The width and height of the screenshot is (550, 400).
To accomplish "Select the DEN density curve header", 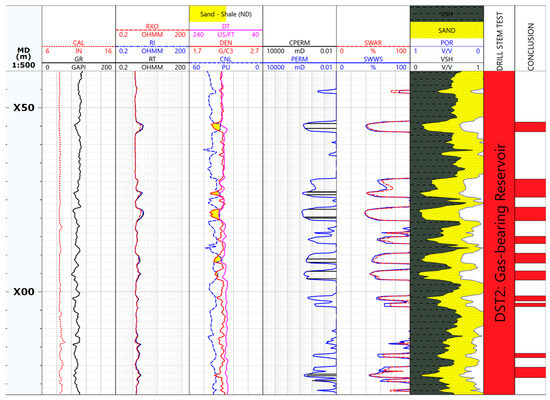I will coord(226,43).
